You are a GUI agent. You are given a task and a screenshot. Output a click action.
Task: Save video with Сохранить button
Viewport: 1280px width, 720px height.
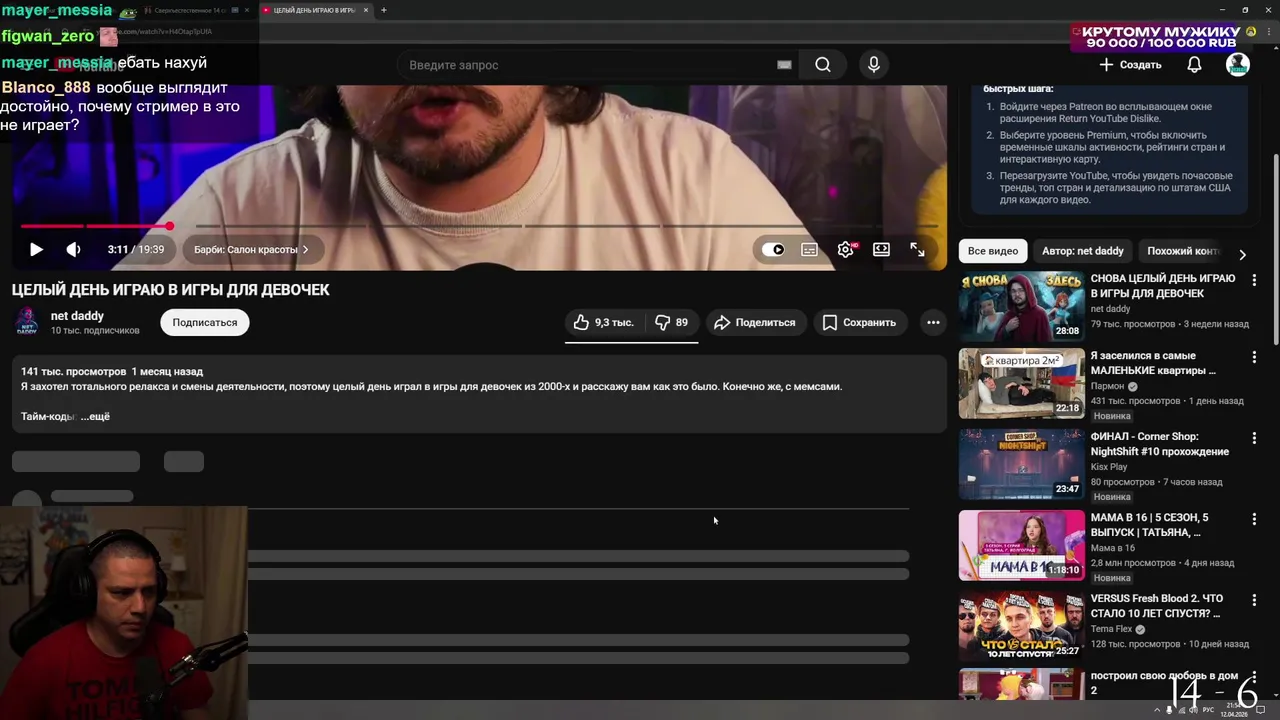[x=859, y=322]
